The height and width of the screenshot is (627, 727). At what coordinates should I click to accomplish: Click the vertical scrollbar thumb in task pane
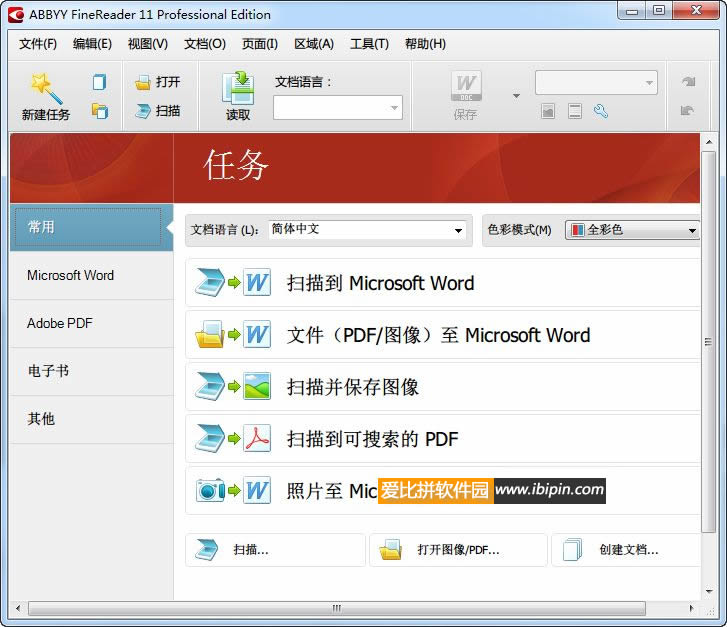click(x=708, y=342)
